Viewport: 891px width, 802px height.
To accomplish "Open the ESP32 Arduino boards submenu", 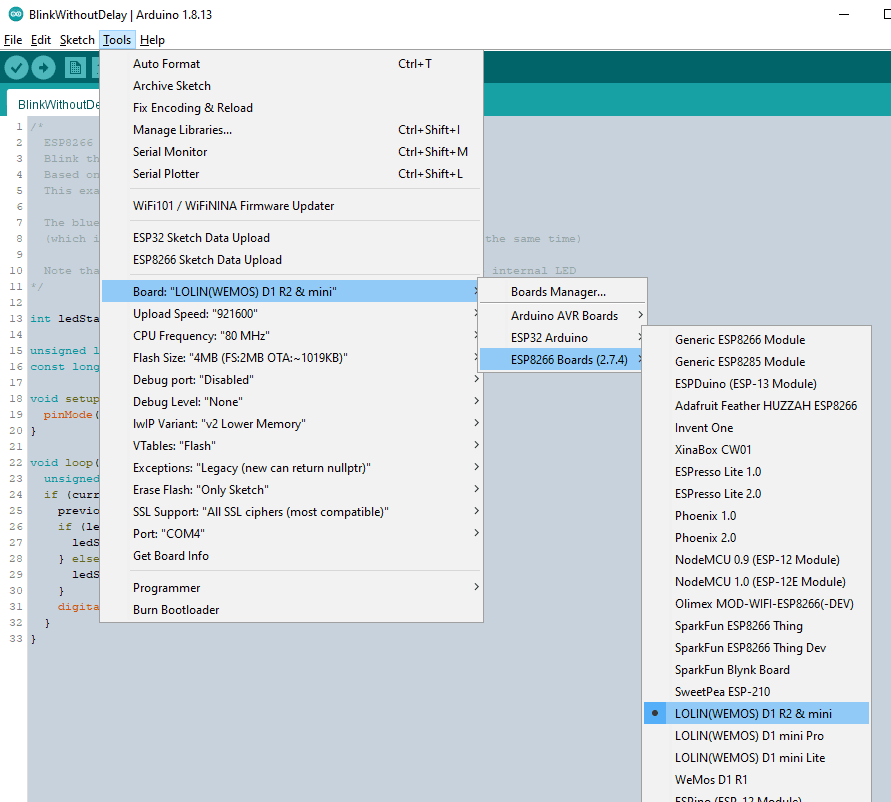I will [549, 337].
